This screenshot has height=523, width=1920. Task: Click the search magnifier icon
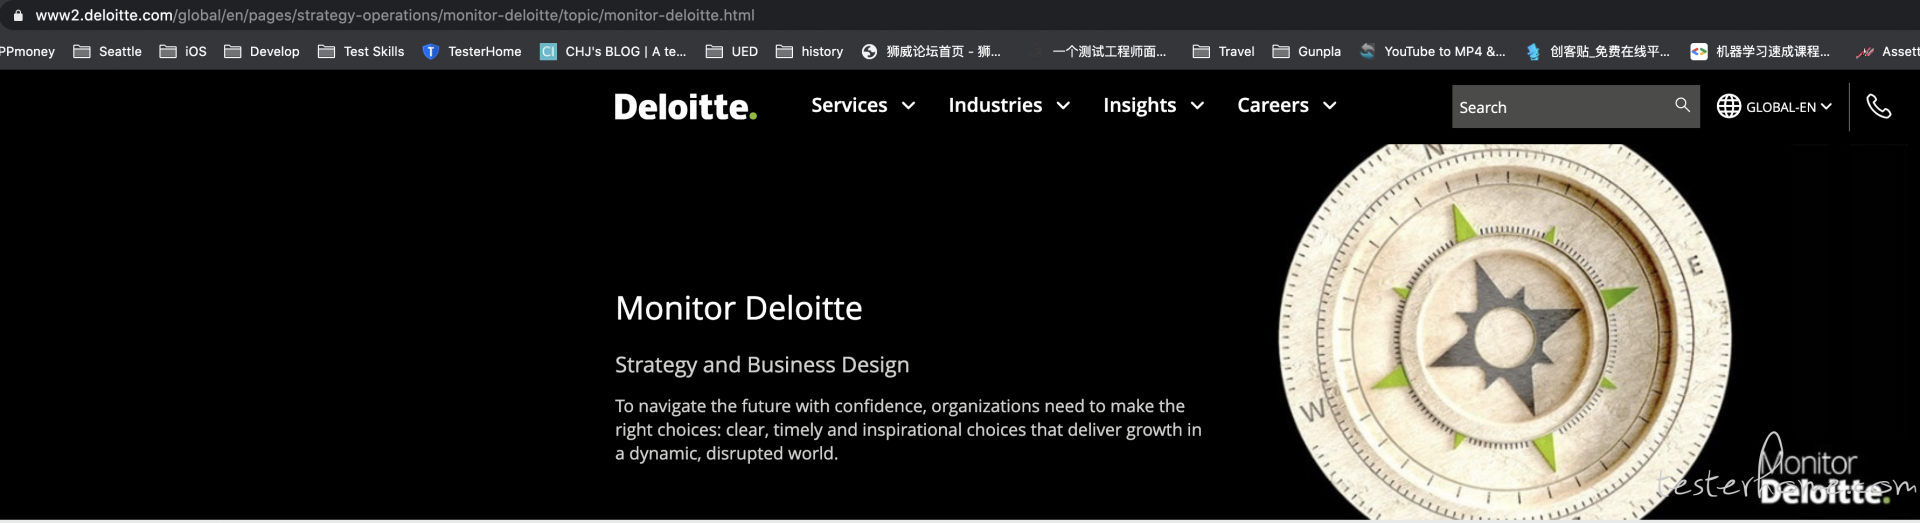pos(1682,105)
